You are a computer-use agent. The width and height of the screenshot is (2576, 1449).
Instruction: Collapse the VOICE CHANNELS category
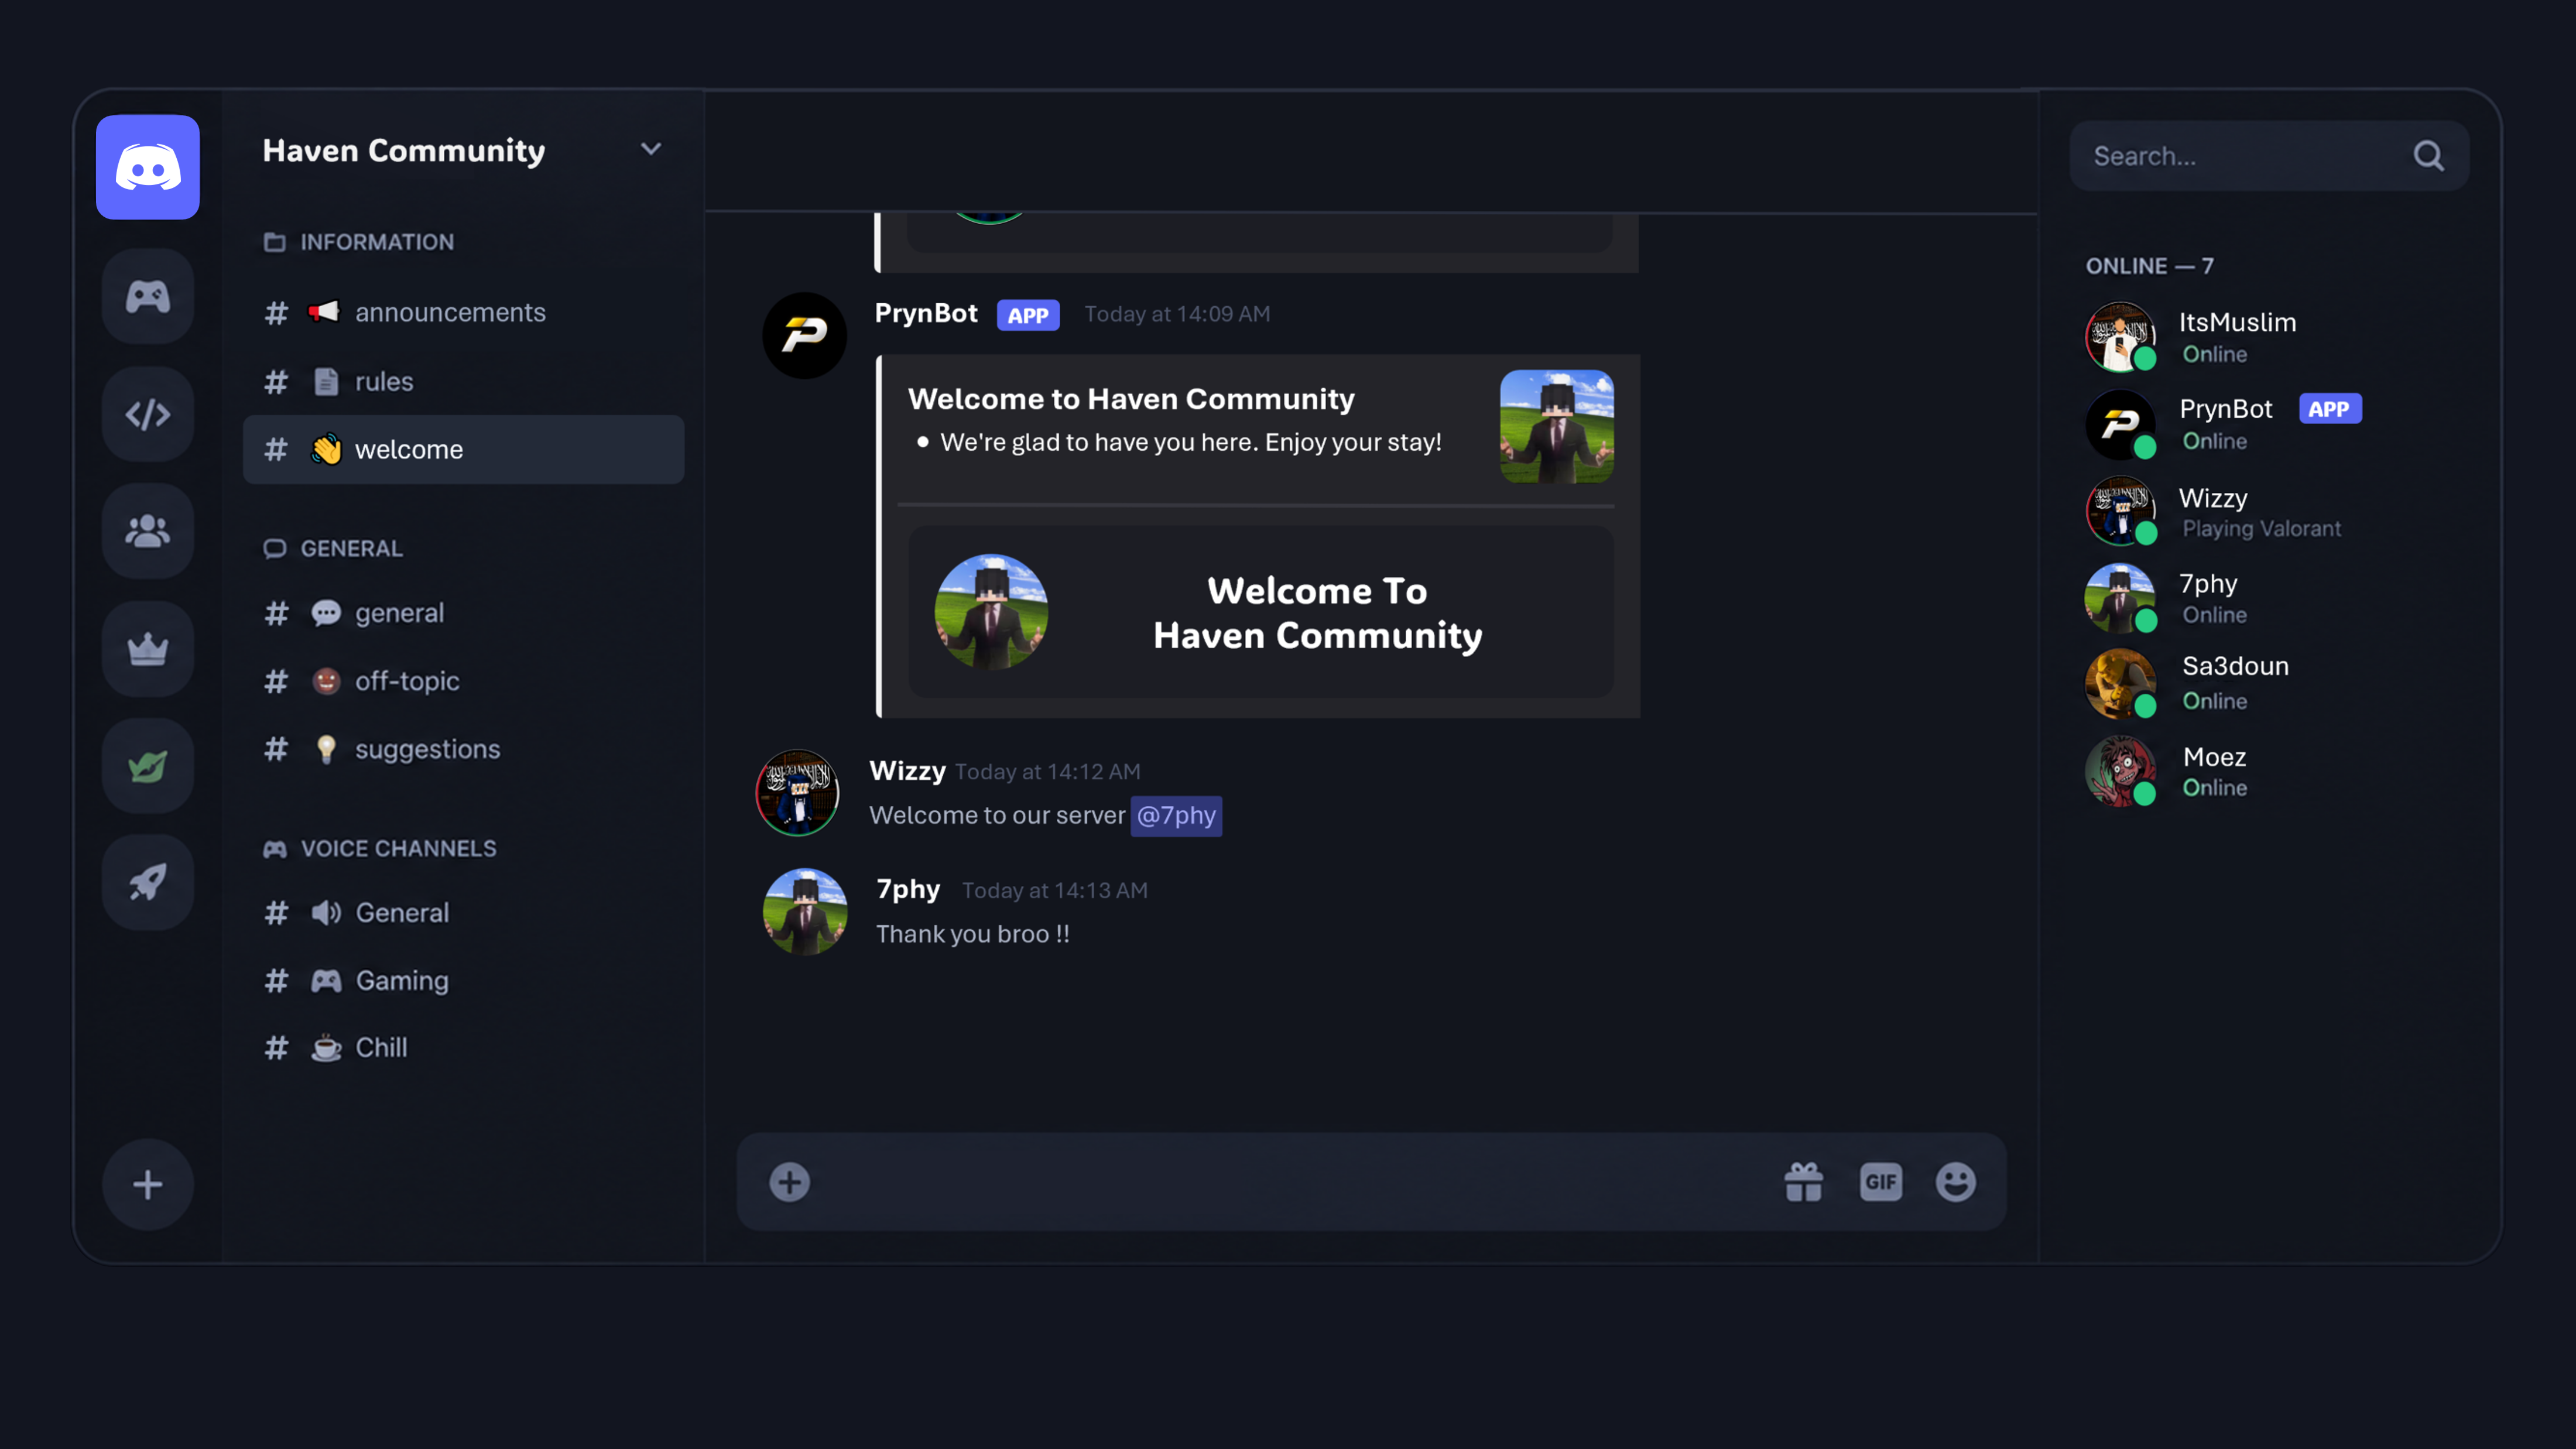379,849
